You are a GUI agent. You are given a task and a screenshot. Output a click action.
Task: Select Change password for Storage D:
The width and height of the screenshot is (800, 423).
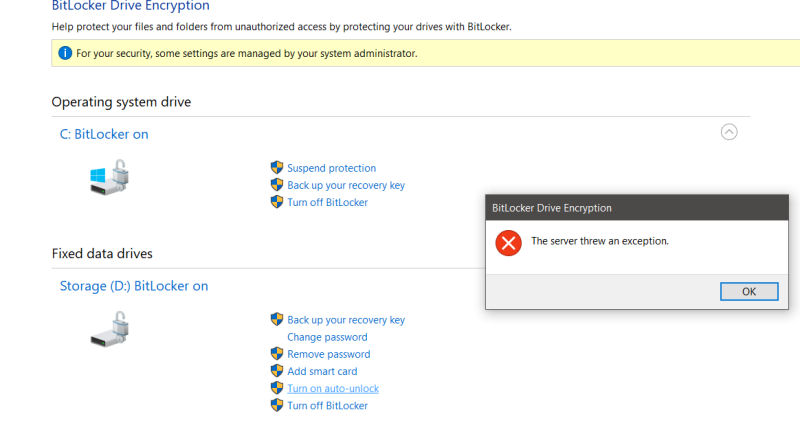[327, 337]
